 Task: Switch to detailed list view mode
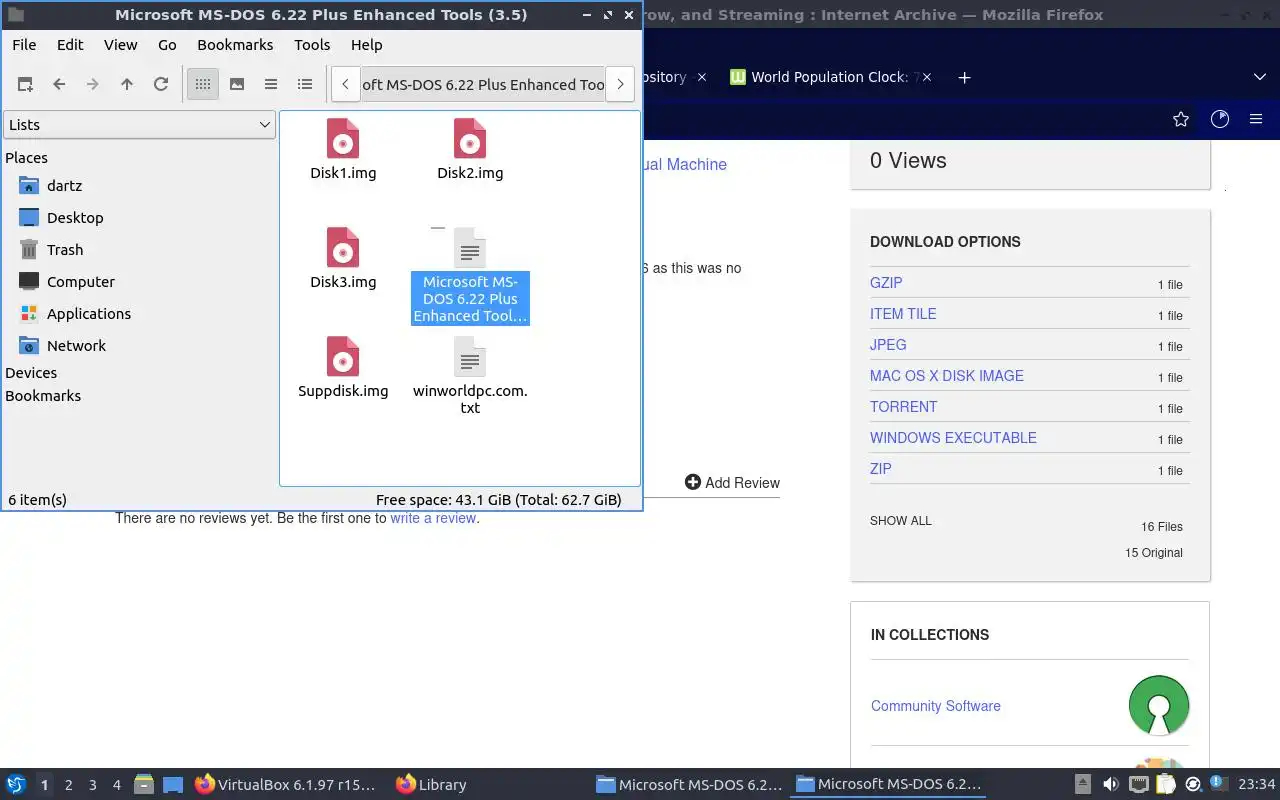click(305, 85)
